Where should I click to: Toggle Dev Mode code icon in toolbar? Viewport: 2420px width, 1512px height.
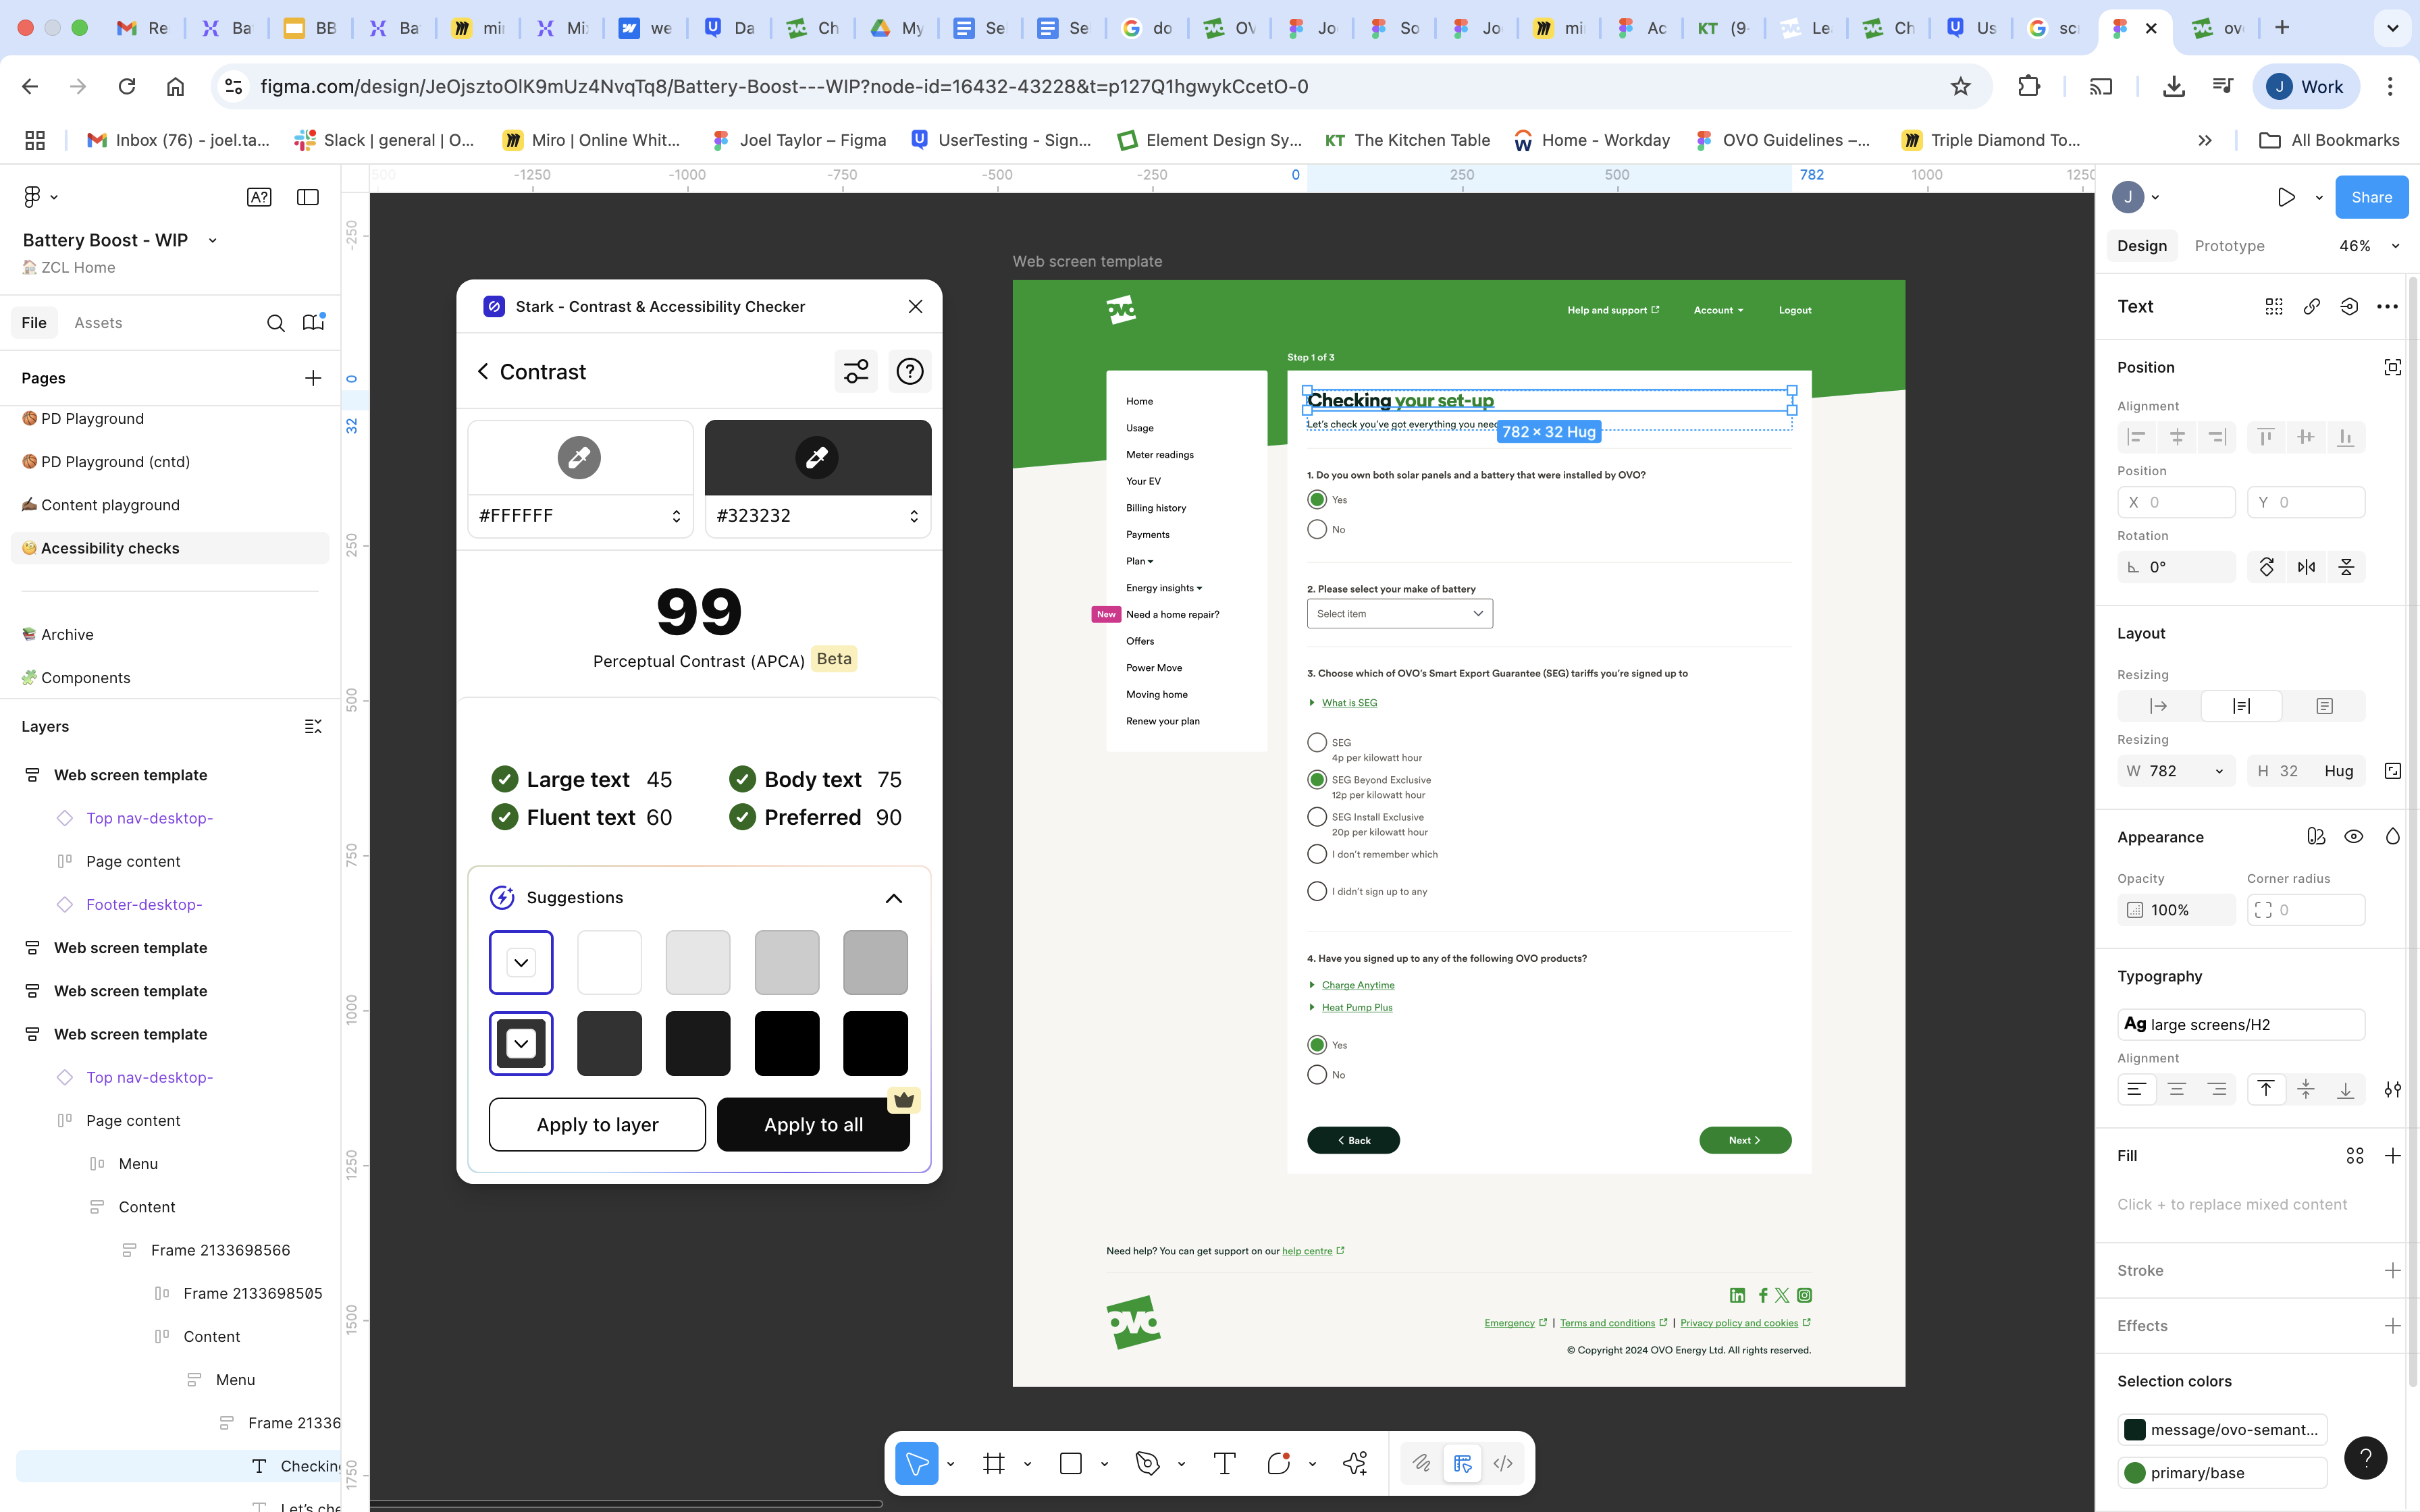pyautogui.click(x=1503, y=1464)
